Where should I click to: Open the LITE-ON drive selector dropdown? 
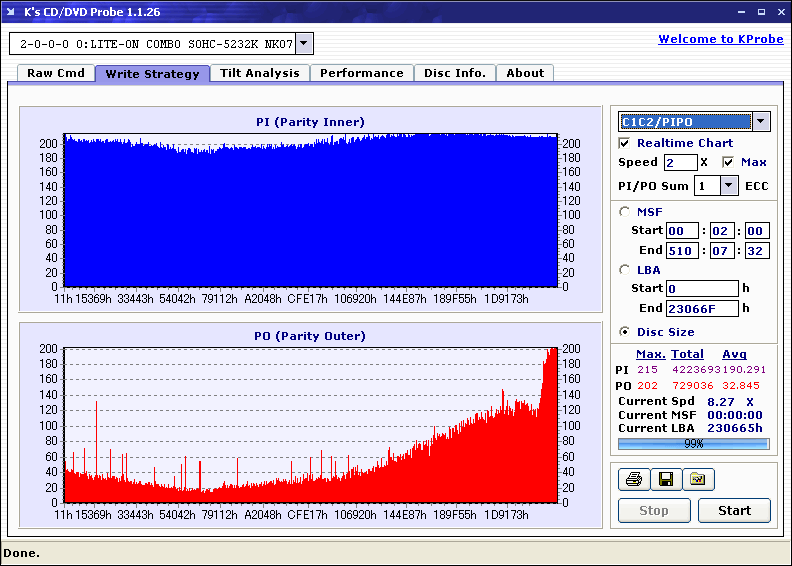[x=304, y=44]
